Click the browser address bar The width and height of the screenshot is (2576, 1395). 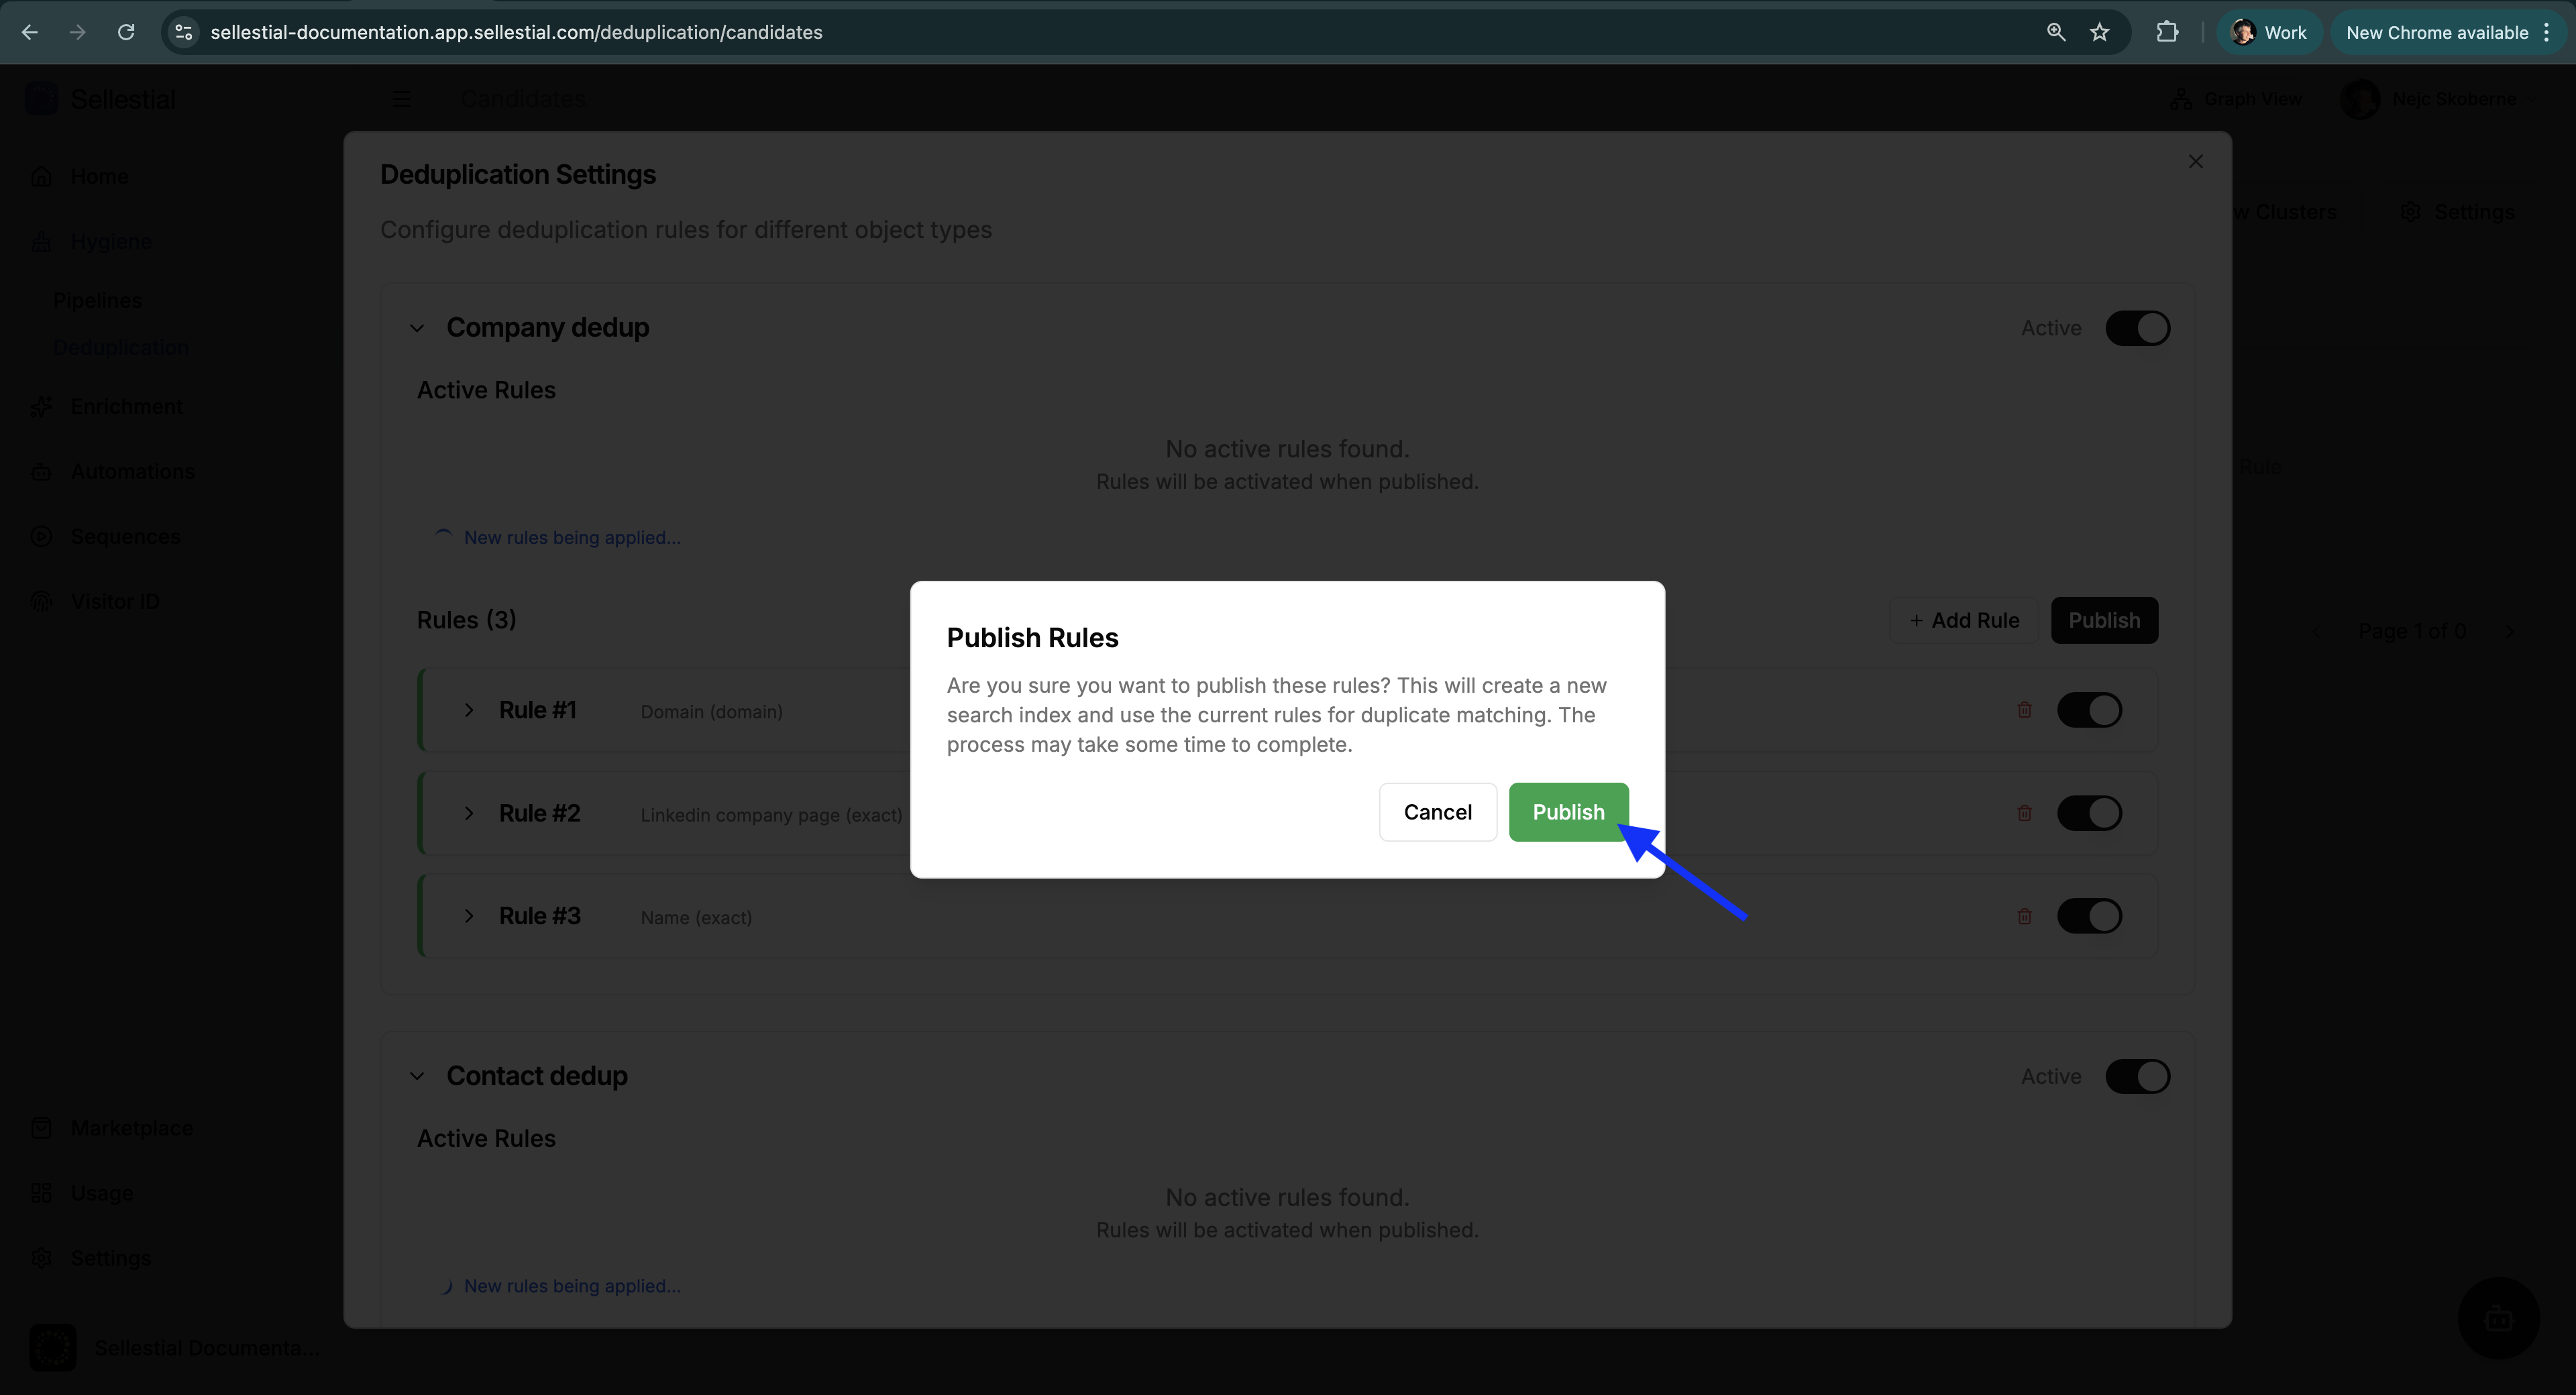point(700,32)
